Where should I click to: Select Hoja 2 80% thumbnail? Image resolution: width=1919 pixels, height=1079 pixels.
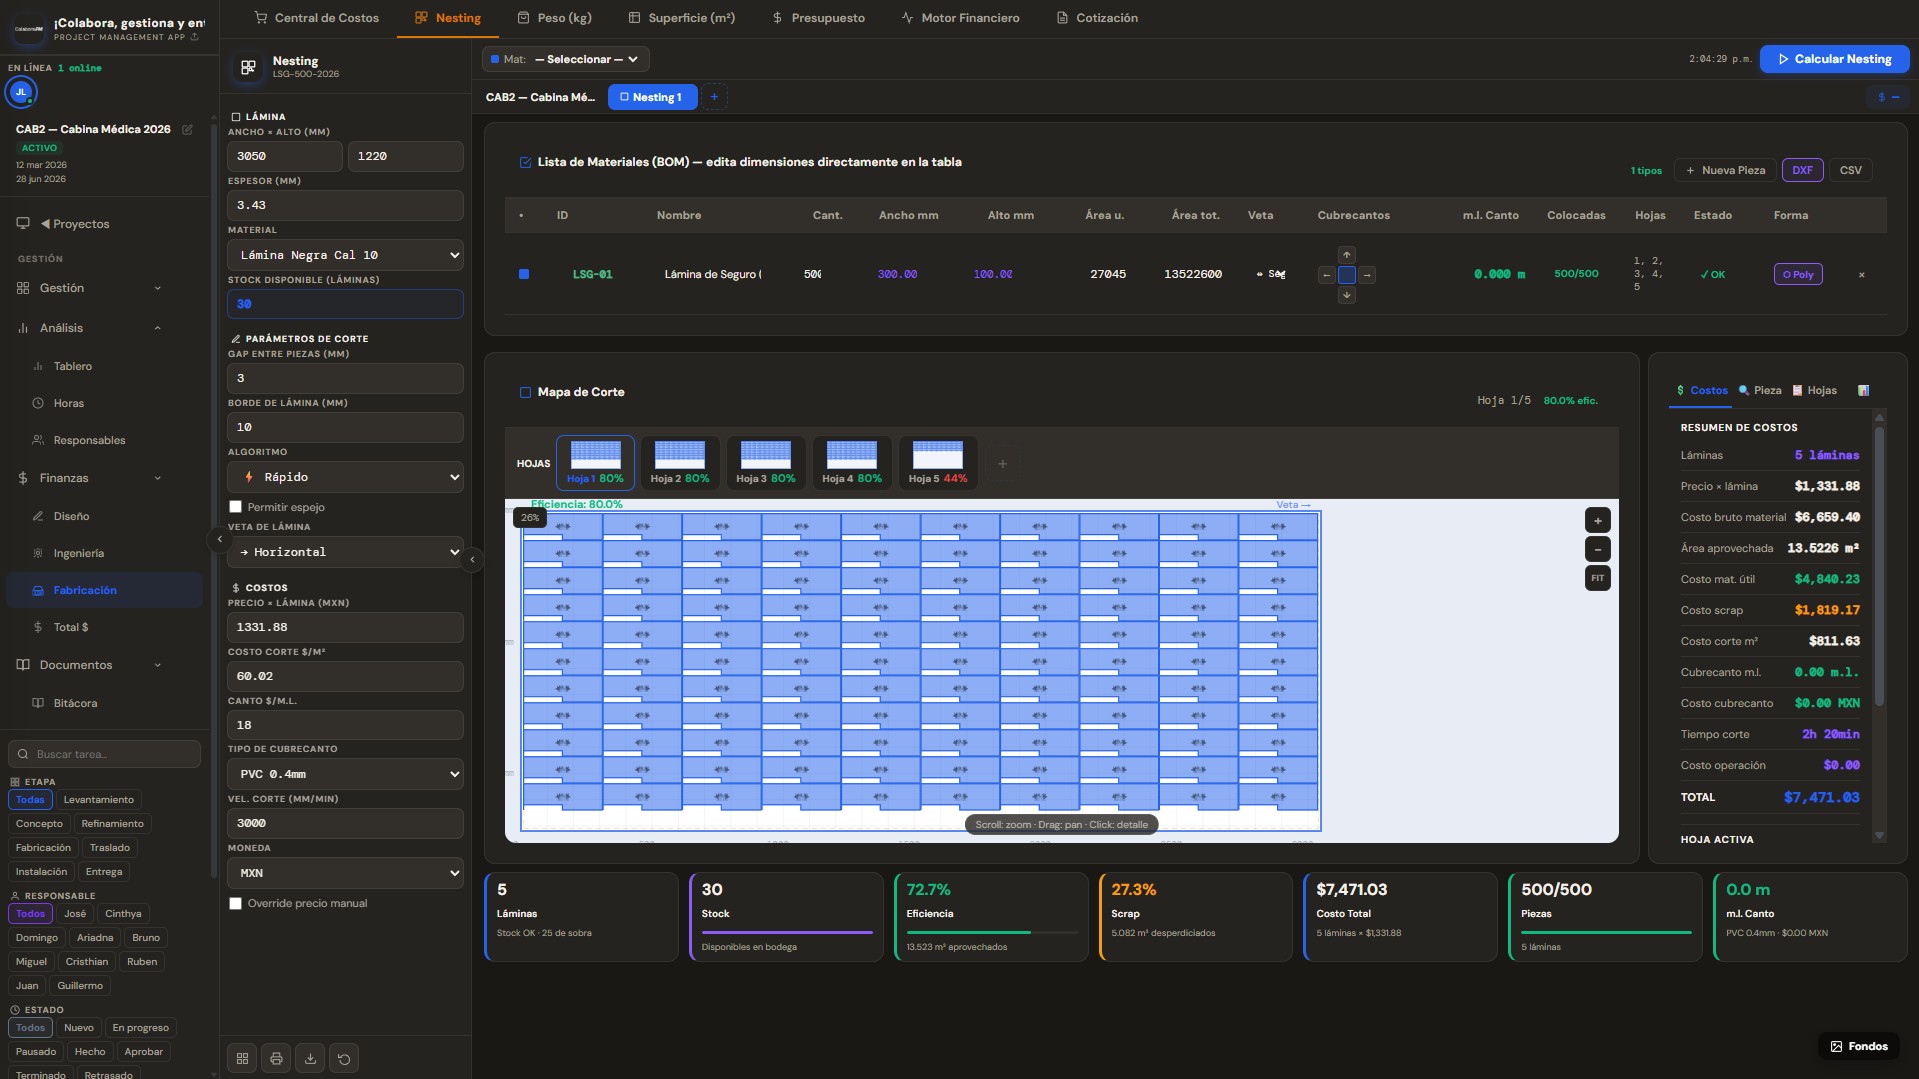click(x=680, y=463)
